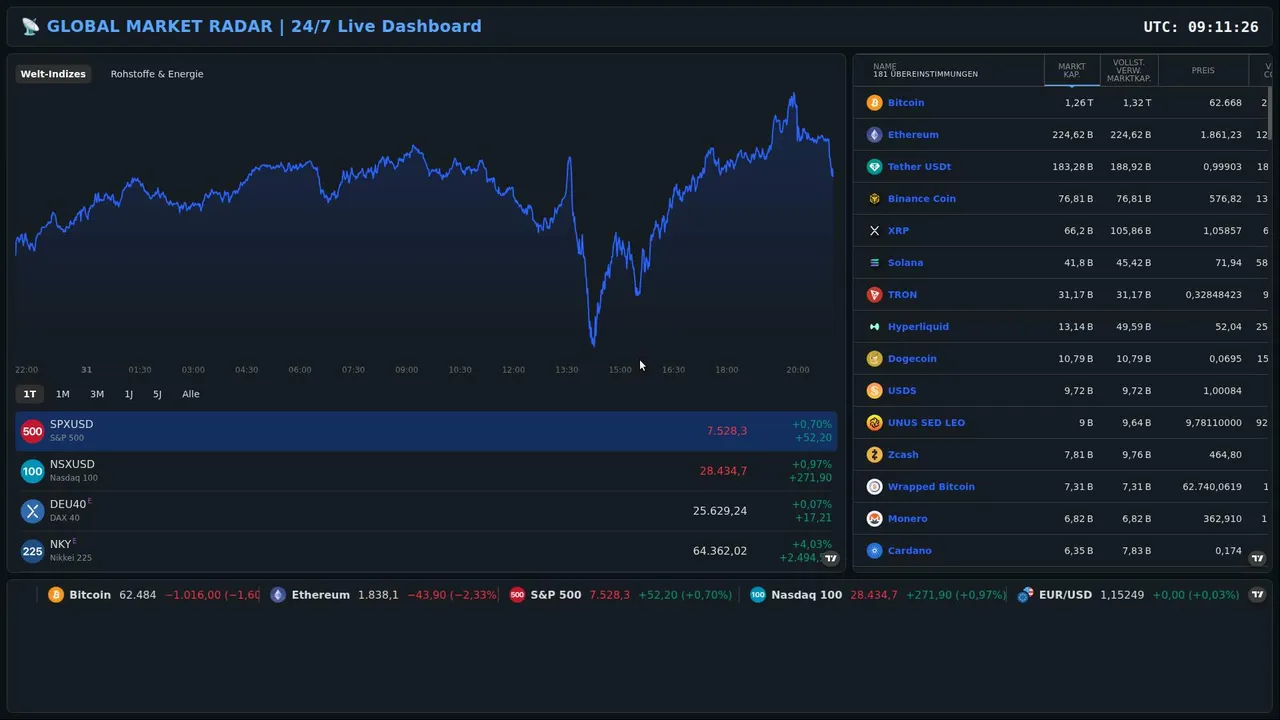Select the 1J time range
This screenshot has height=720, width=1280.
[129, 394]
